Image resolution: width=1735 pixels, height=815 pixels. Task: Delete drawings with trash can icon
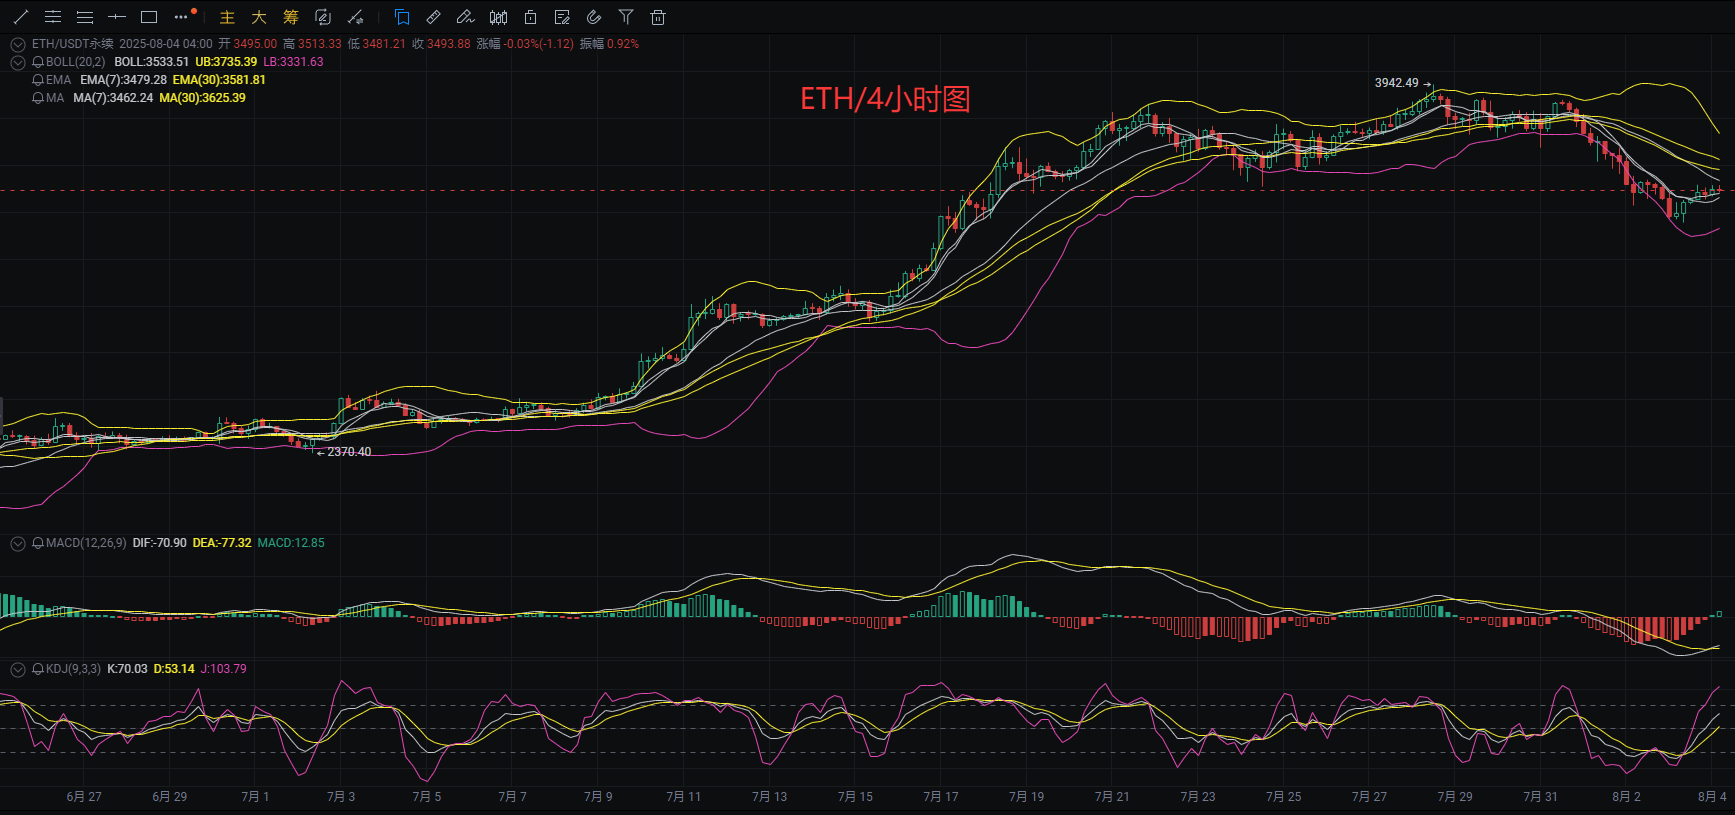[x=658, y=17]
